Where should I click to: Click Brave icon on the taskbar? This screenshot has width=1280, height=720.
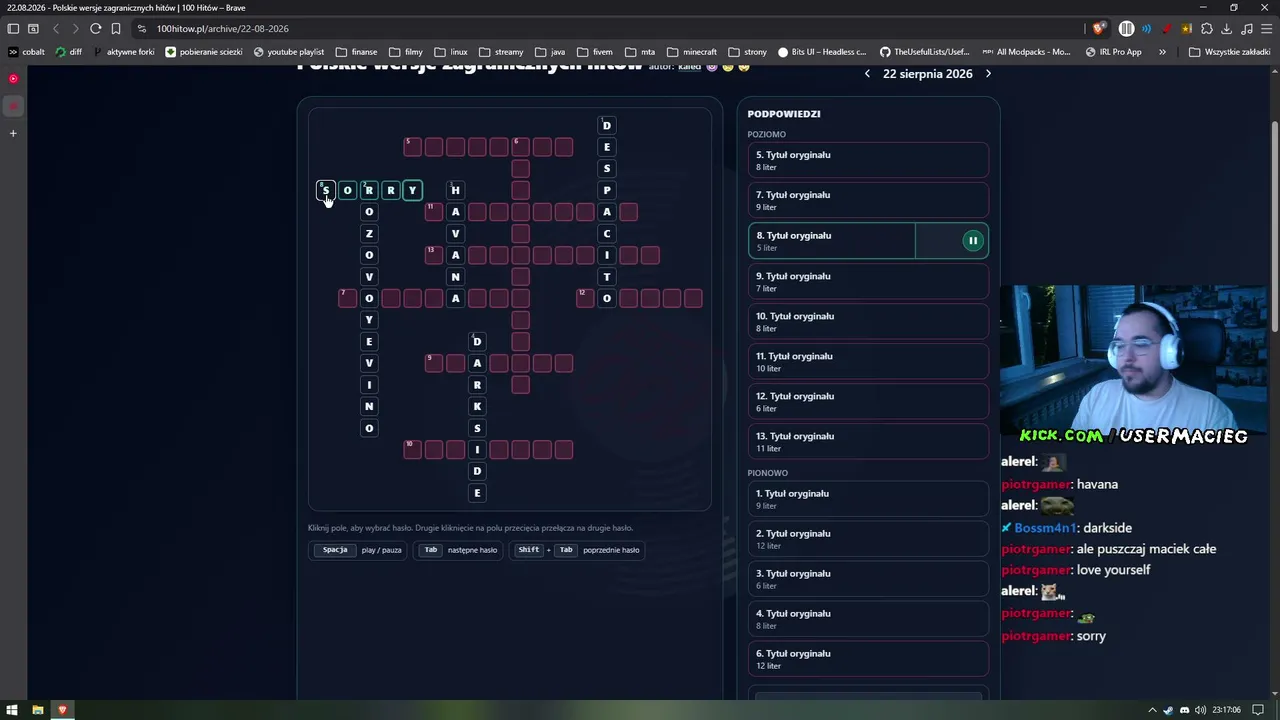[x=62, y=710]
